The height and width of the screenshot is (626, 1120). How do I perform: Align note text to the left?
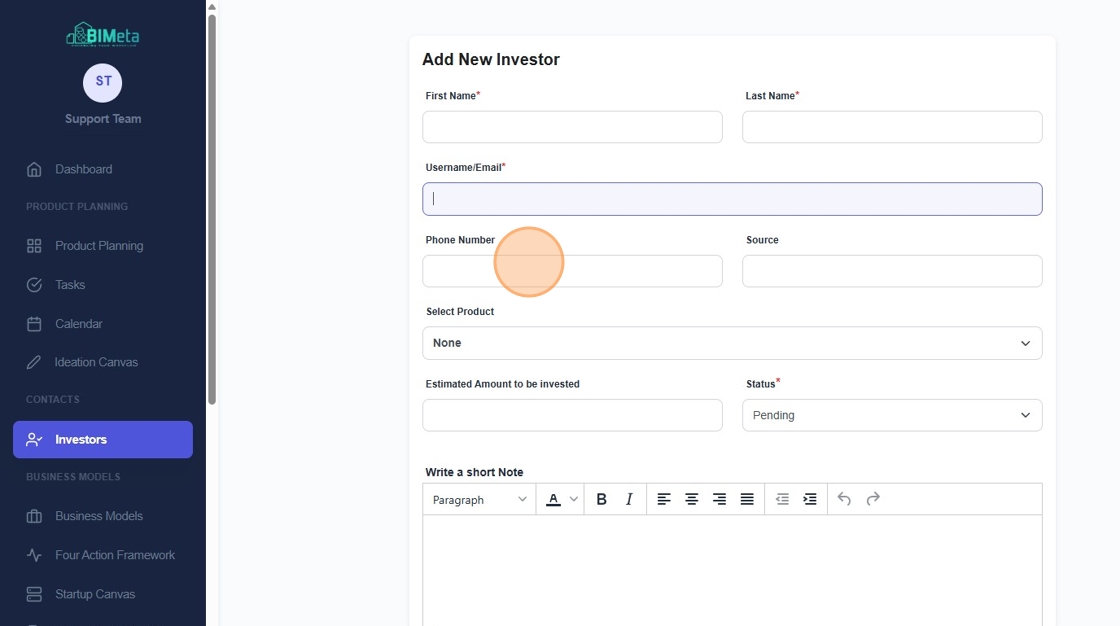pos(664,500)
